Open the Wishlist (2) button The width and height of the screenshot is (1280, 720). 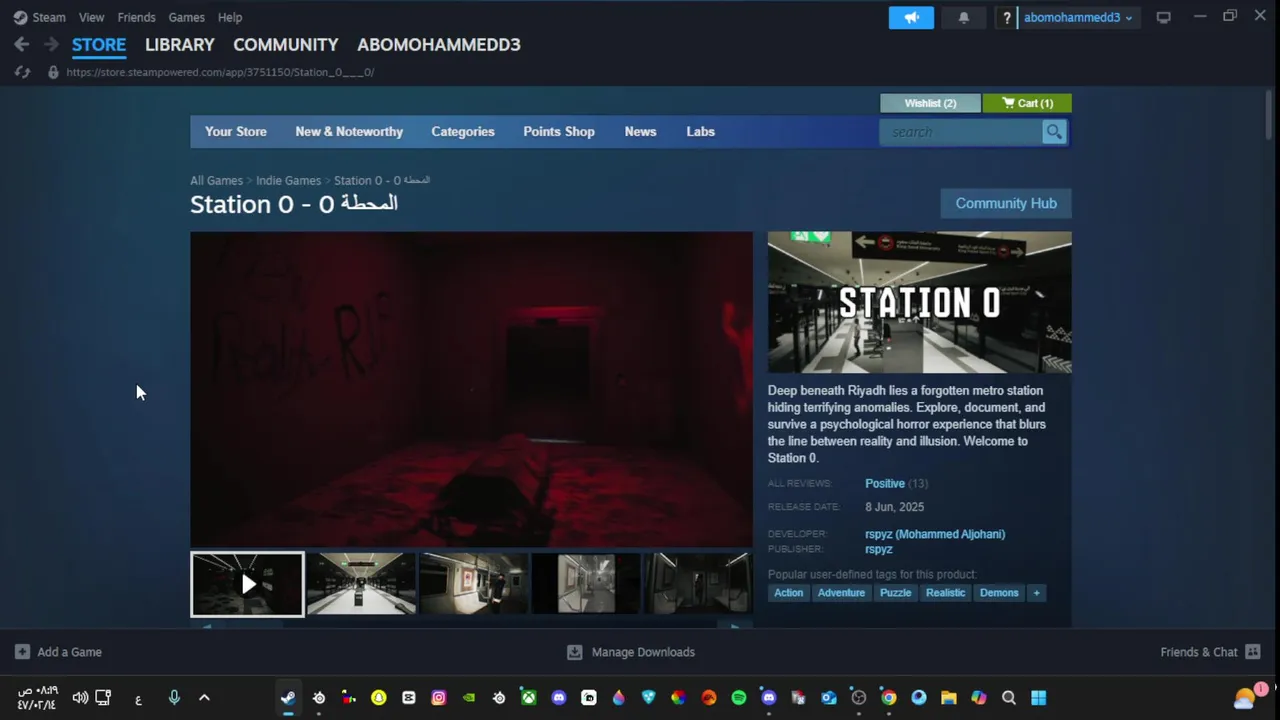pos(931,103)
